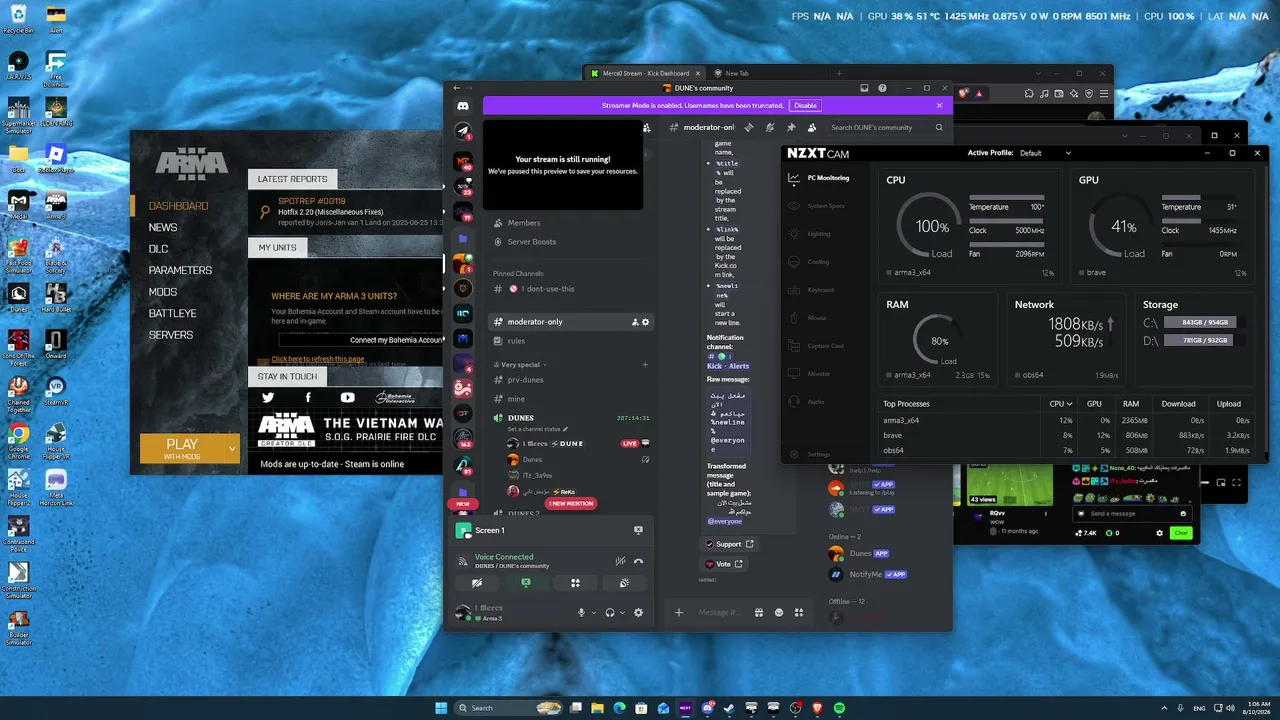
Task: Click the Kick Send a message field
Action: pyautogui.click(x=1130, y=513)
